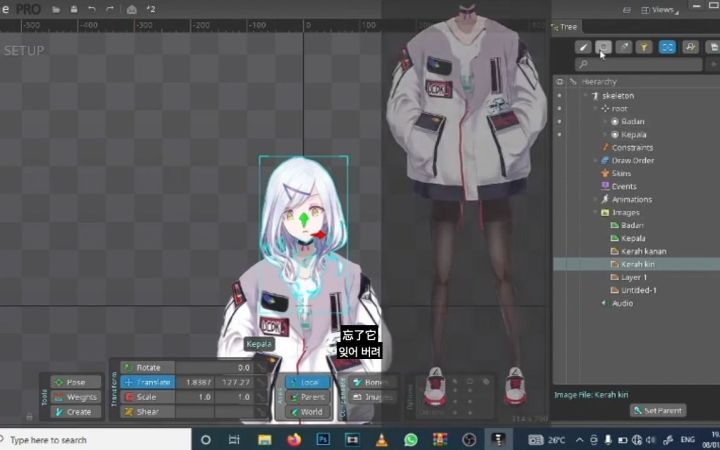
Task: Activate the Rotate transform tool
Action: (x=147, y=367)
